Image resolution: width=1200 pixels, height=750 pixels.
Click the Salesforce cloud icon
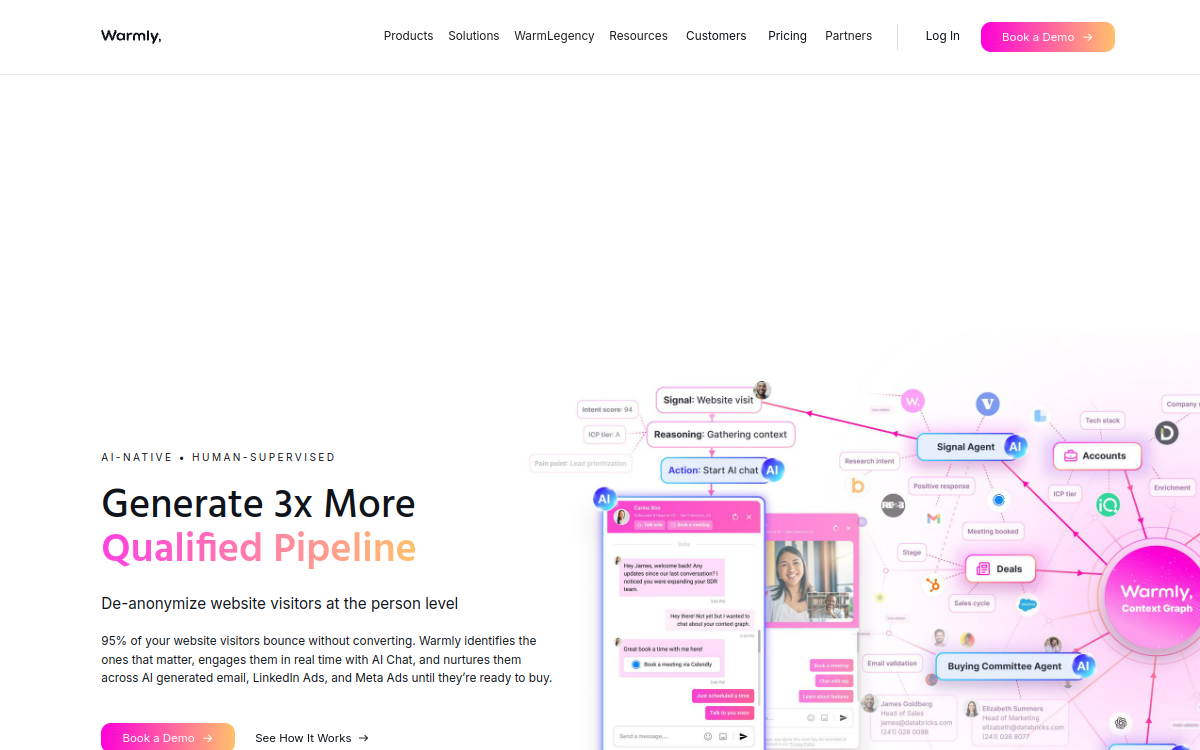click(x=1027, y=604)
